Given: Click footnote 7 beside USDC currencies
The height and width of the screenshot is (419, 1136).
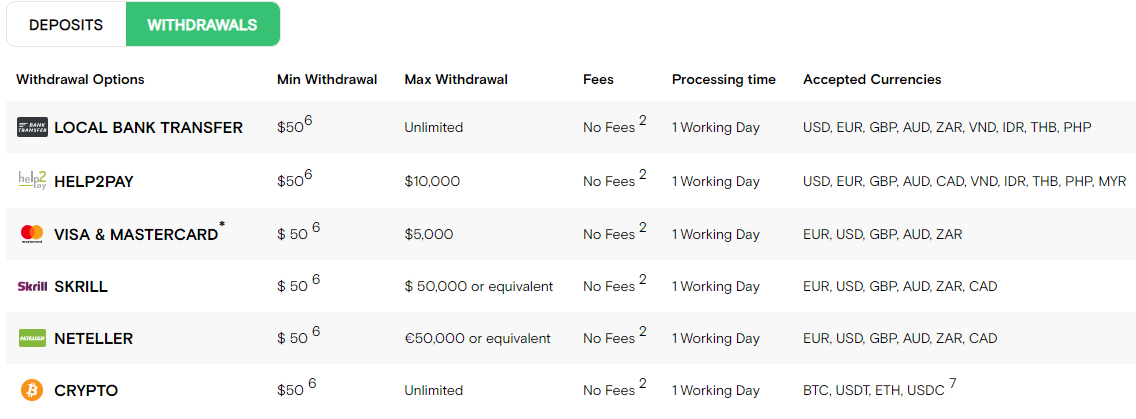Looking at the screenshot, I should [x=953, y=383].
